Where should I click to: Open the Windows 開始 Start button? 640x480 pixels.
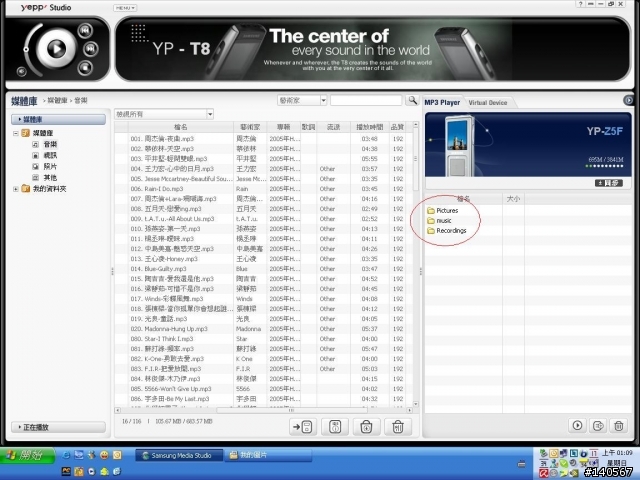(x=28, y=455)
